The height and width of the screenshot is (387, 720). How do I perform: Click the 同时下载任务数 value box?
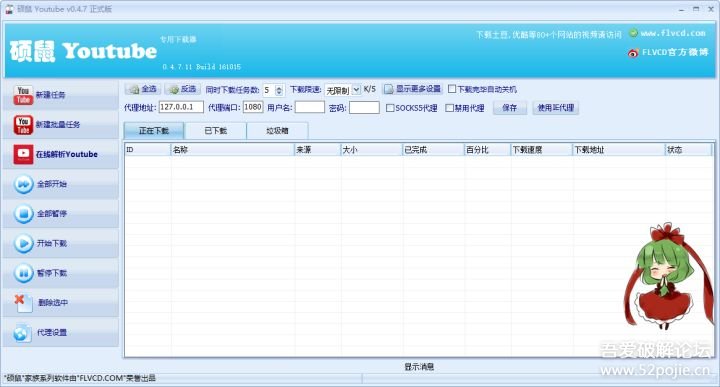click(x=268, y=90)
